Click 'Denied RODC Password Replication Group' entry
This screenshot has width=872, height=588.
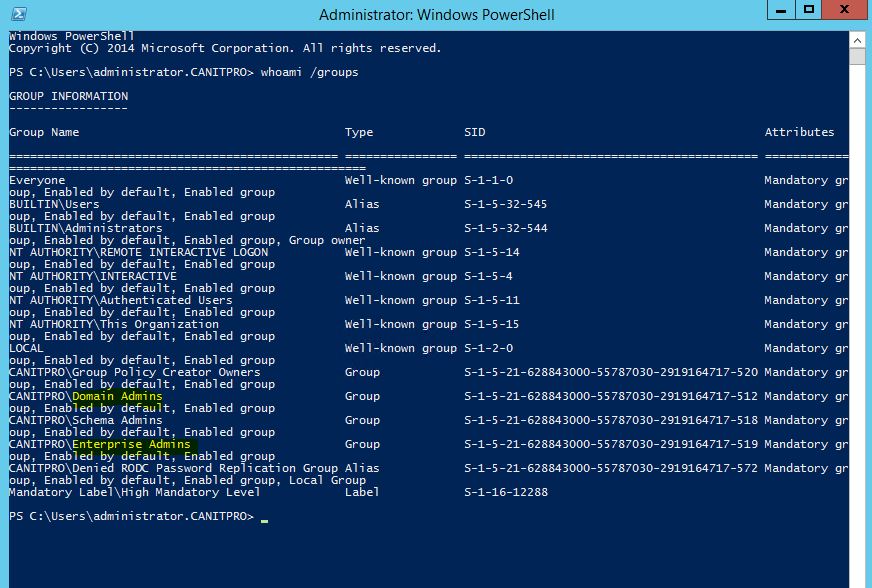tap(205, 468)
